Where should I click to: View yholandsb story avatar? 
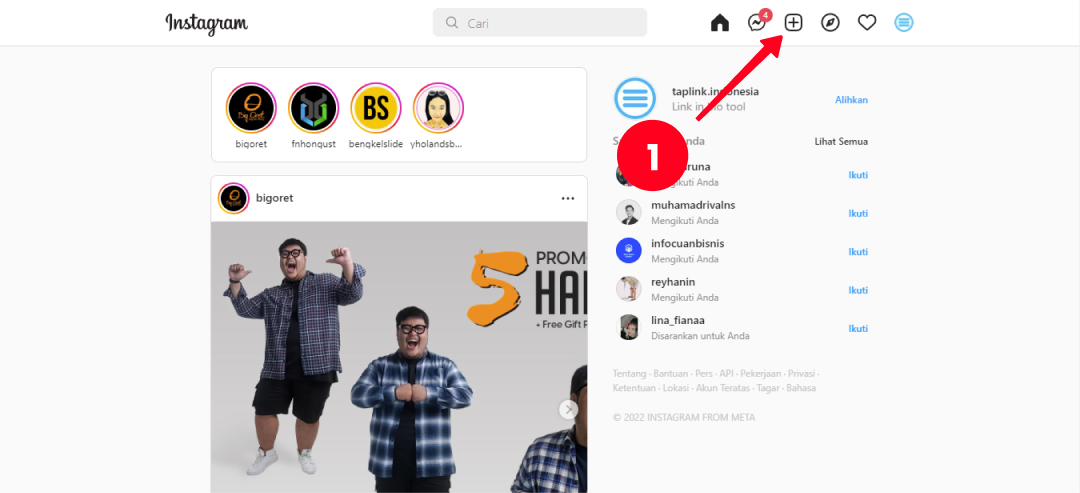(x=438, y=107)
